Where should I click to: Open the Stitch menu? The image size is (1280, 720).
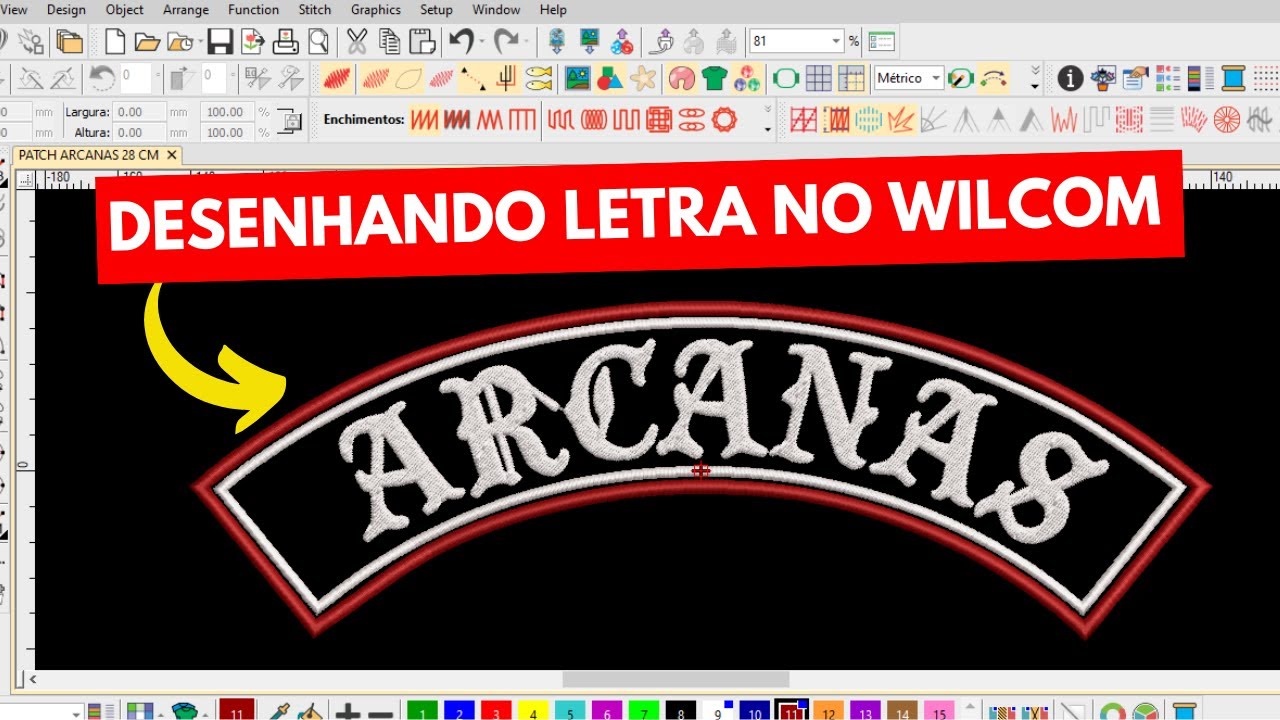(x=315, y=10)
